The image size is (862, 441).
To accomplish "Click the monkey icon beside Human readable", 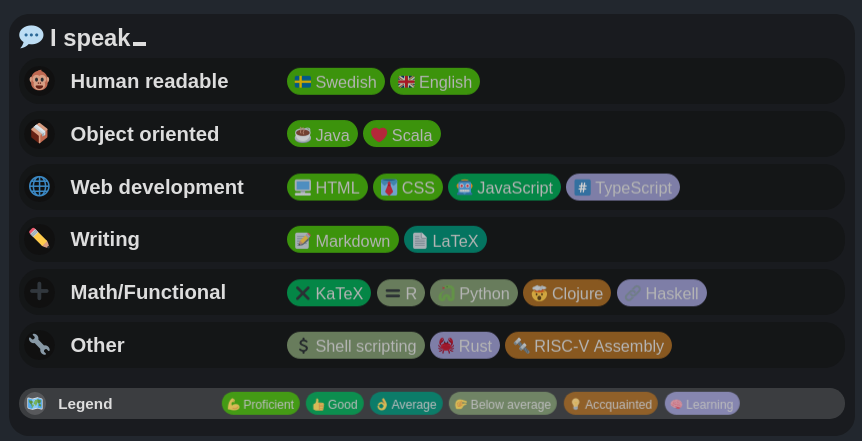I will click(x=39, y=81).
